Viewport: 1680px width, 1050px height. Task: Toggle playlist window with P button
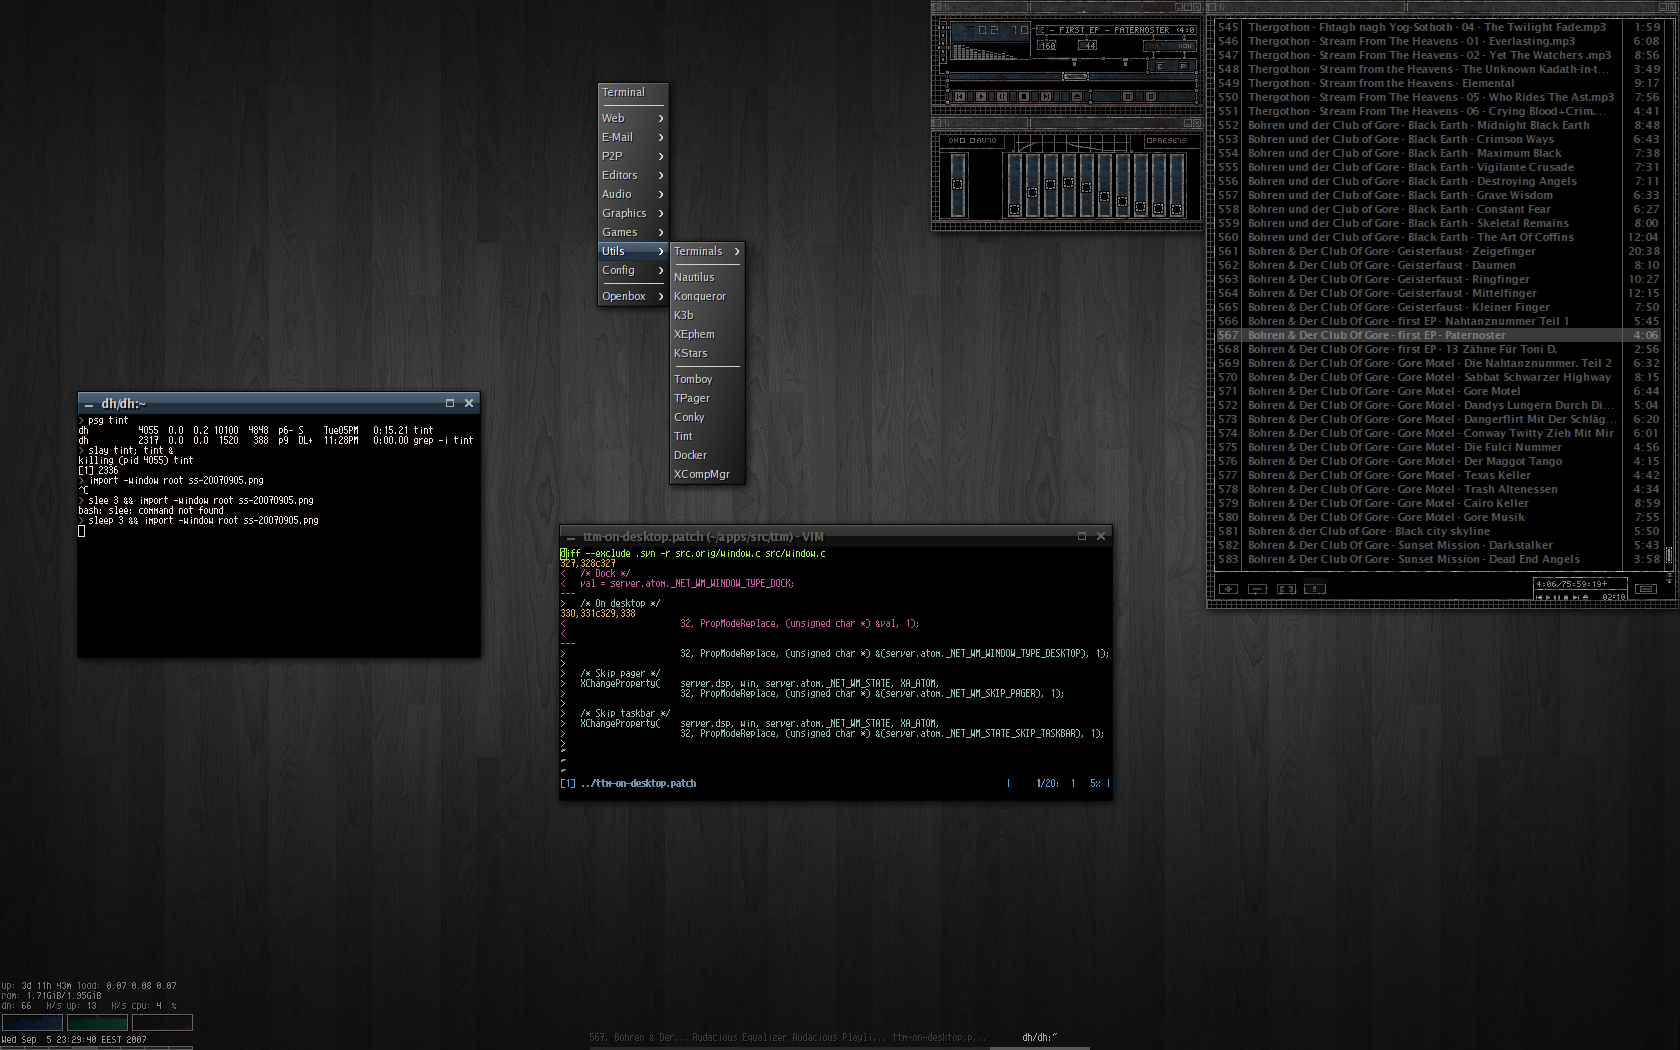1183,66
